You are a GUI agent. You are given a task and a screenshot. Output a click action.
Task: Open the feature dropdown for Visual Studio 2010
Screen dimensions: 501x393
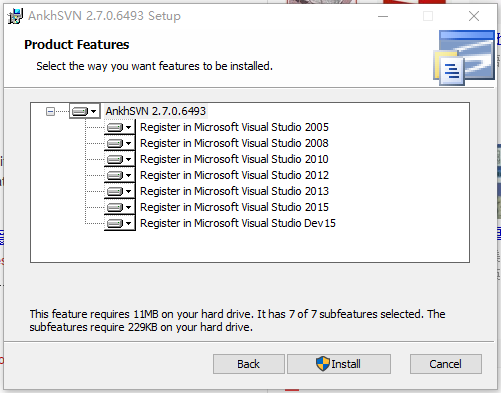(120, 159)
